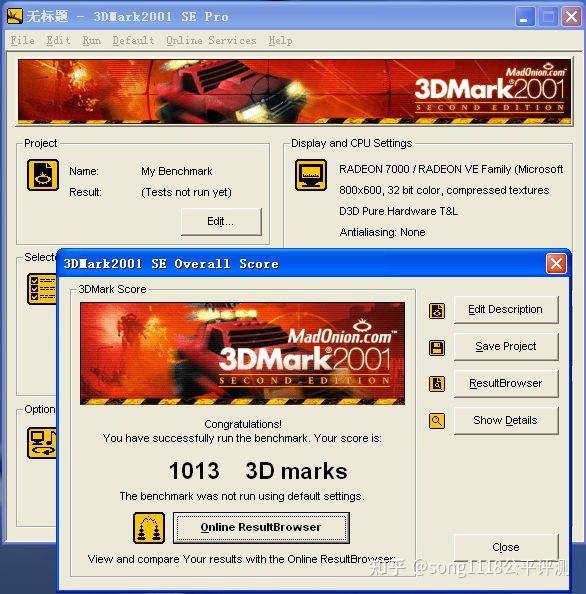Viewport: 586px width, 594px height.
Task: Click the Display settings monitor icon
Action: [311, 175]
